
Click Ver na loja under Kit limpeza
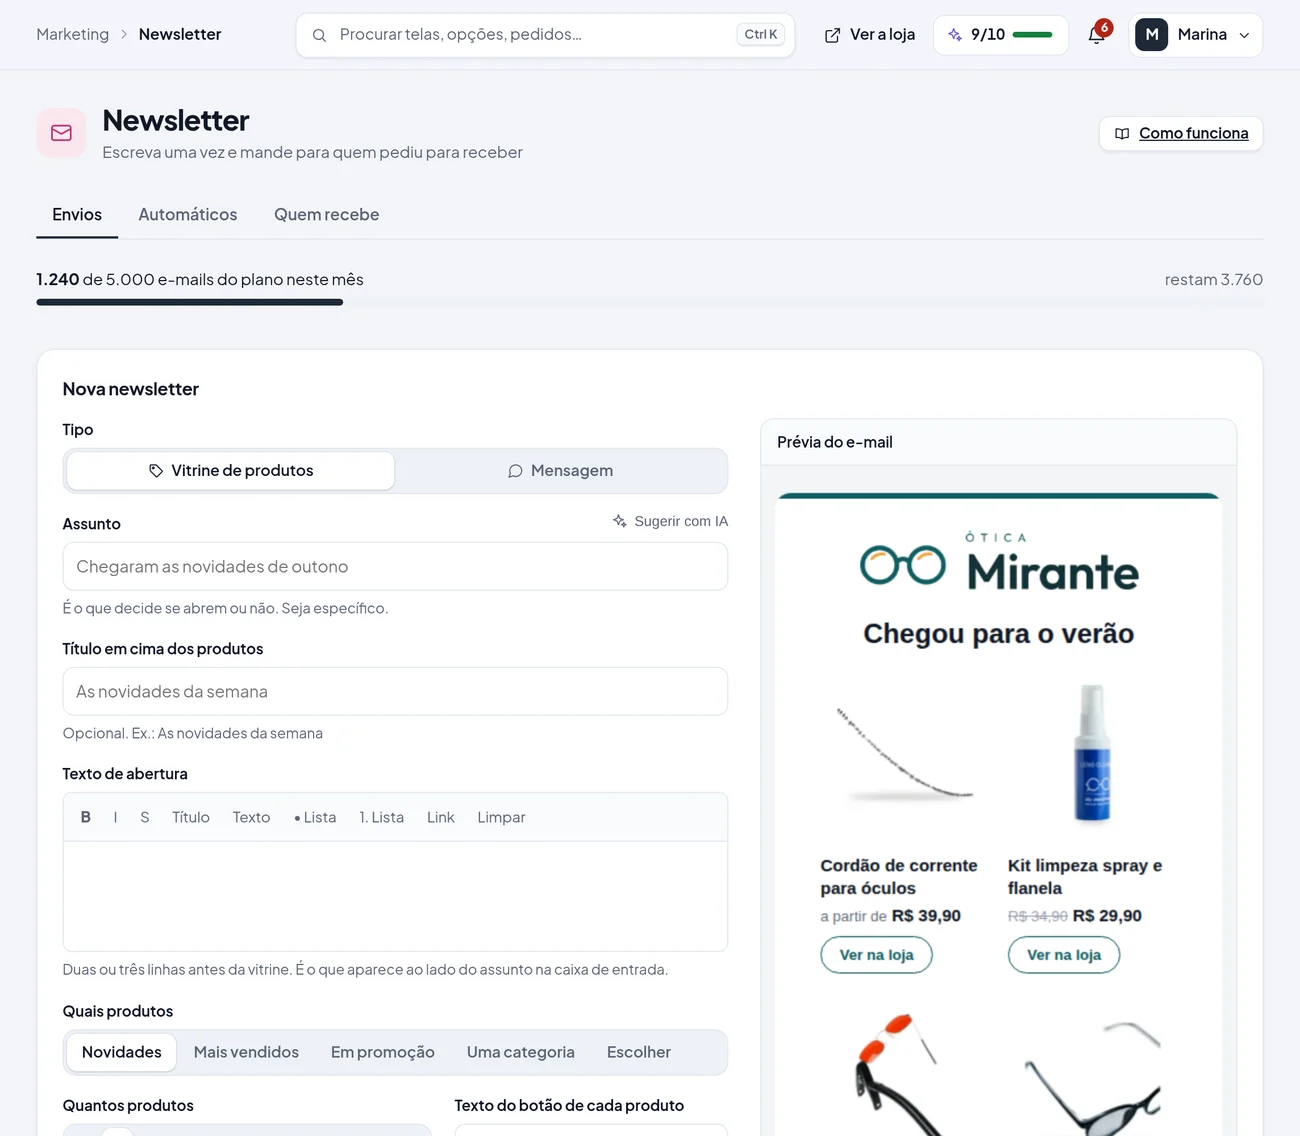click(x=1064, y=955)
